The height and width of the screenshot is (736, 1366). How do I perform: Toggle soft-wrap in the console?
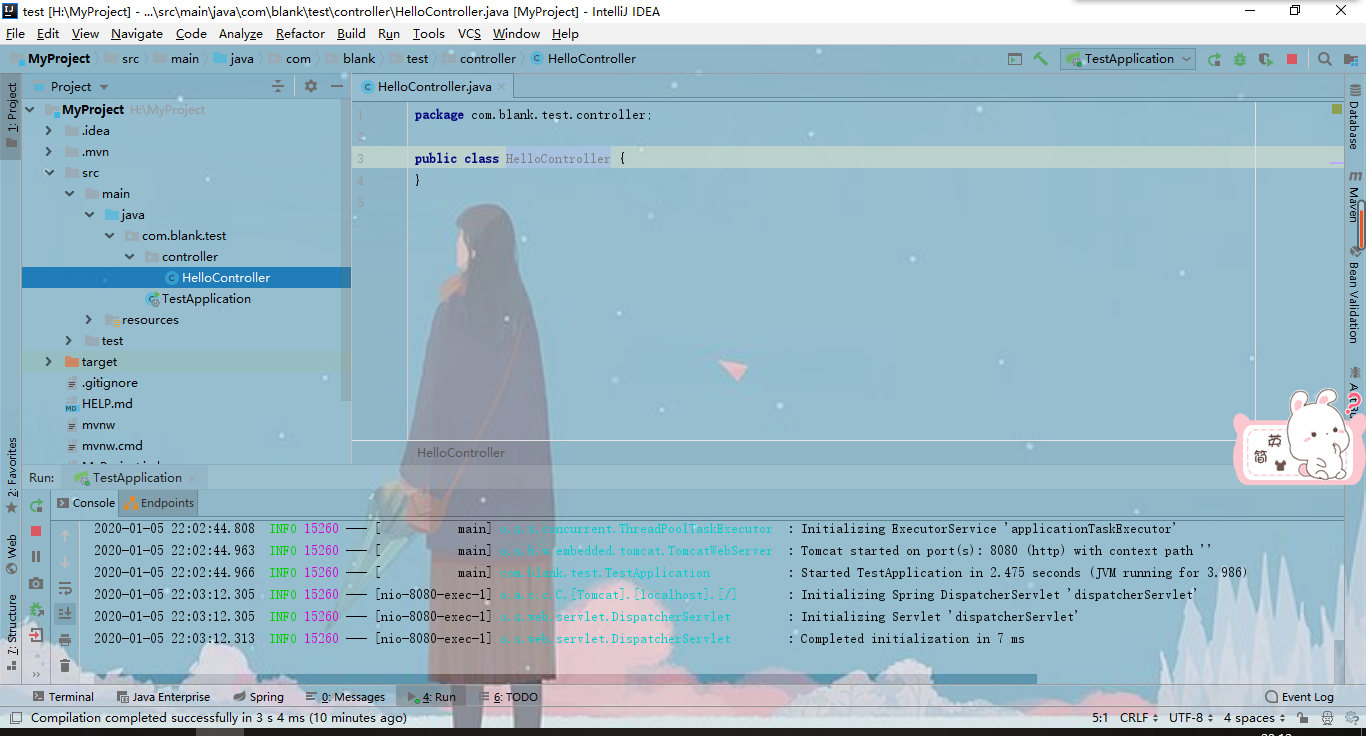[x=65, y=588]
